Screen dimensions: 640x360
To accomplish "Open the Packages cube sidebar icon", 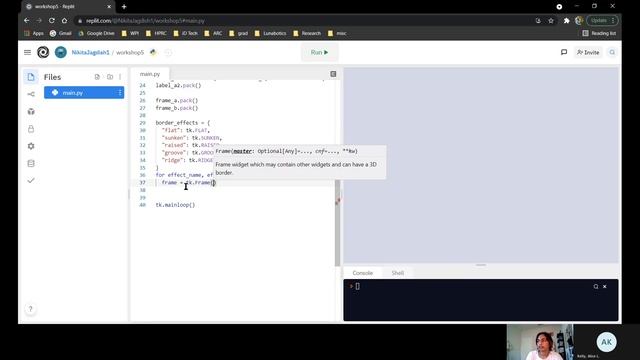I will click(31, 111).
